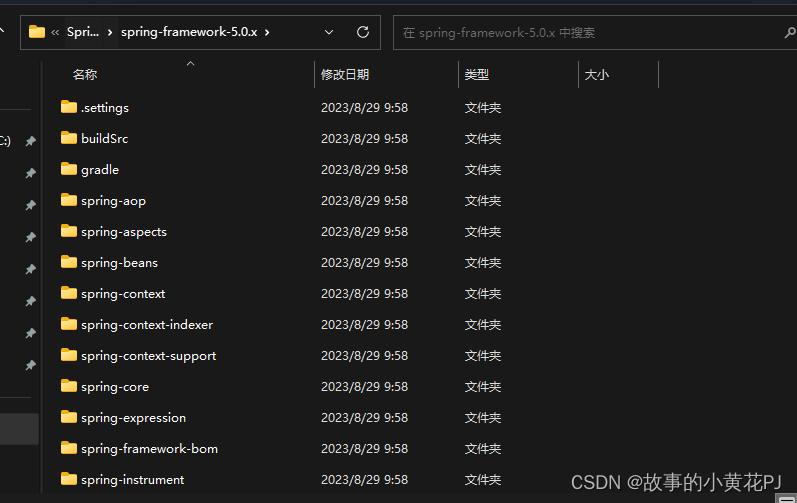Click the modified date of spring-core
The width and height of the screenshot is (797, 503).
364,387
